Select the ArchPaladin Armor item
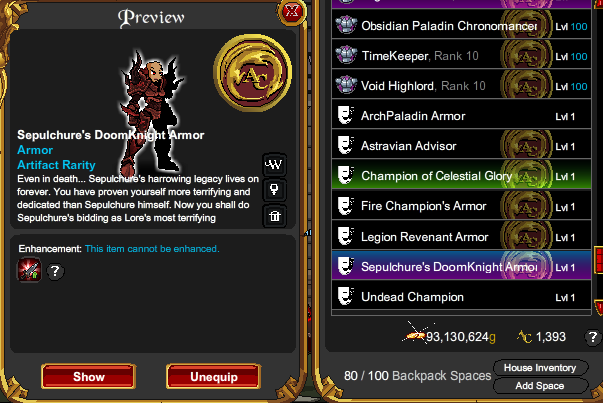Viewport: 612px width, 403px height. click(x=461, y=116)
